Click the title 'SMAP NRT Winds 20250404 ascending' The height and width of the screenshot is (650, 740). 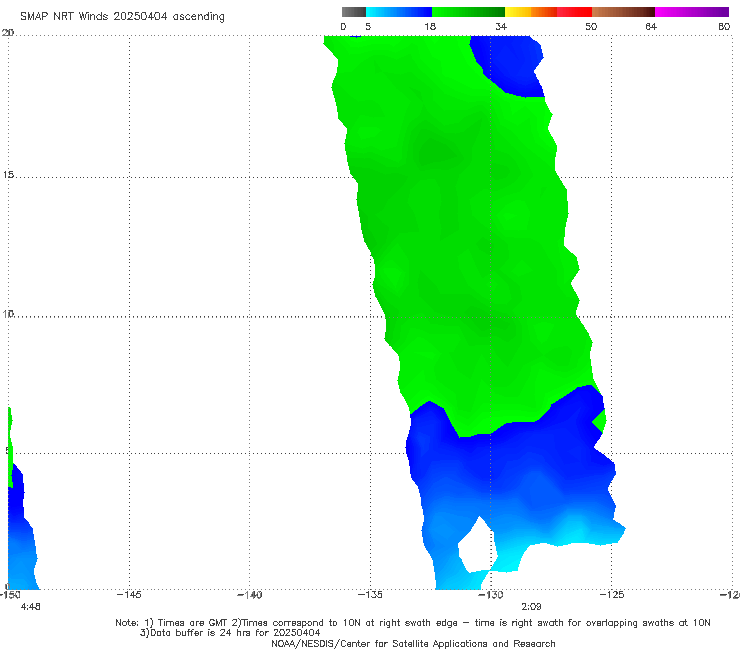tap(122, 17)
